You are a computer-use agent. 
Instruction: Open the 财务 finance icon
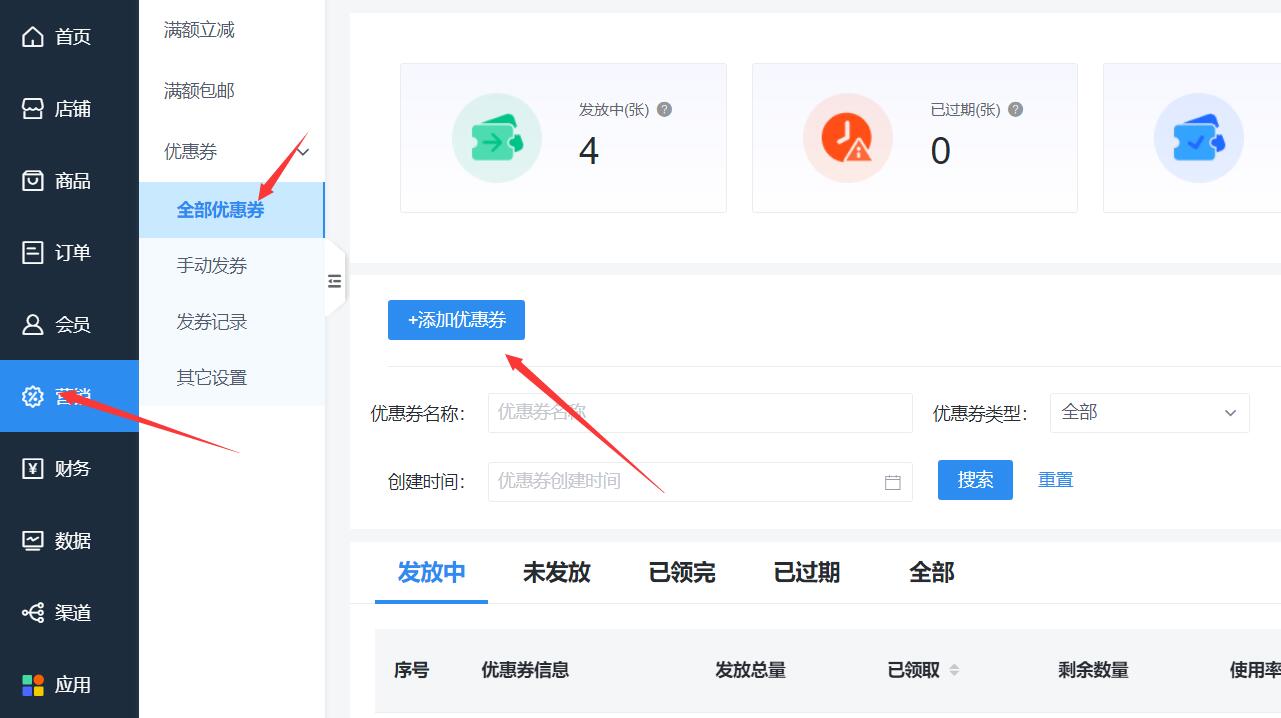coord(33,469)
